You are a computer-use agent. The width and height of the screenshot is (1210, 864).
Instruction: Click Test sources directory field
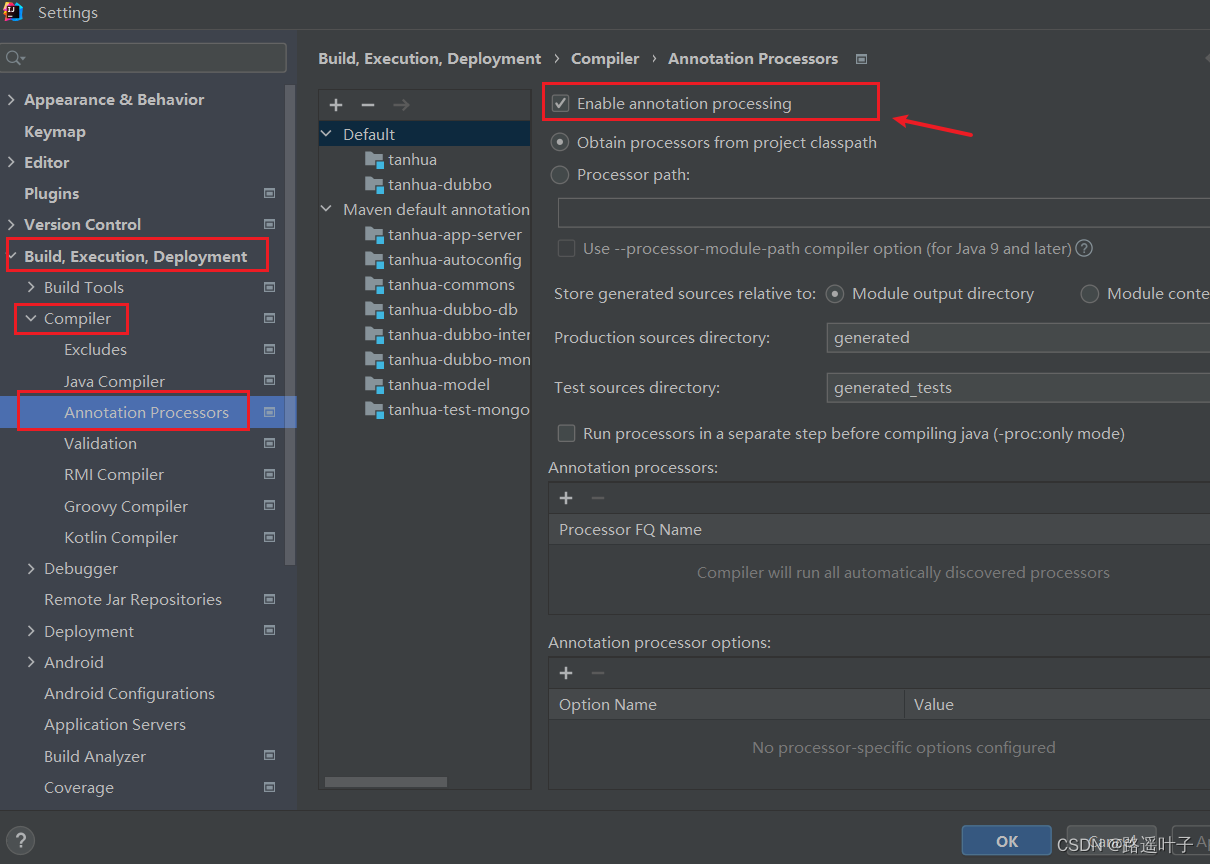pyautogui.click(x=1018, y=387)
